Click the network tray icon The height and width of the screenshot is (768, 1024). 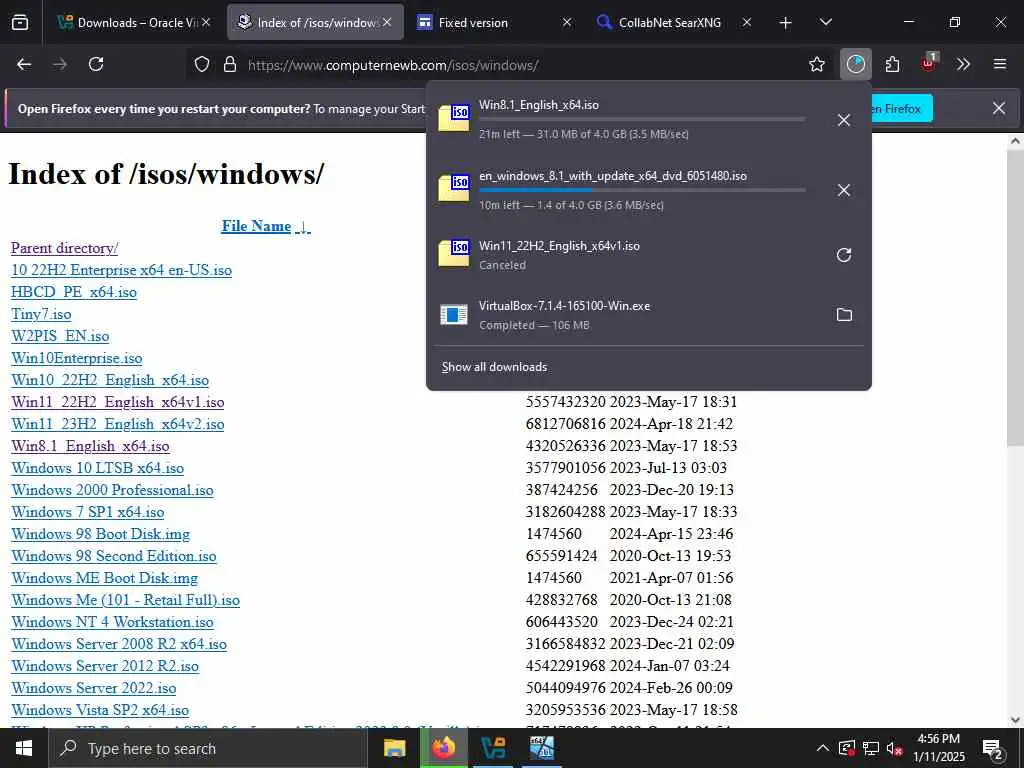871,748
